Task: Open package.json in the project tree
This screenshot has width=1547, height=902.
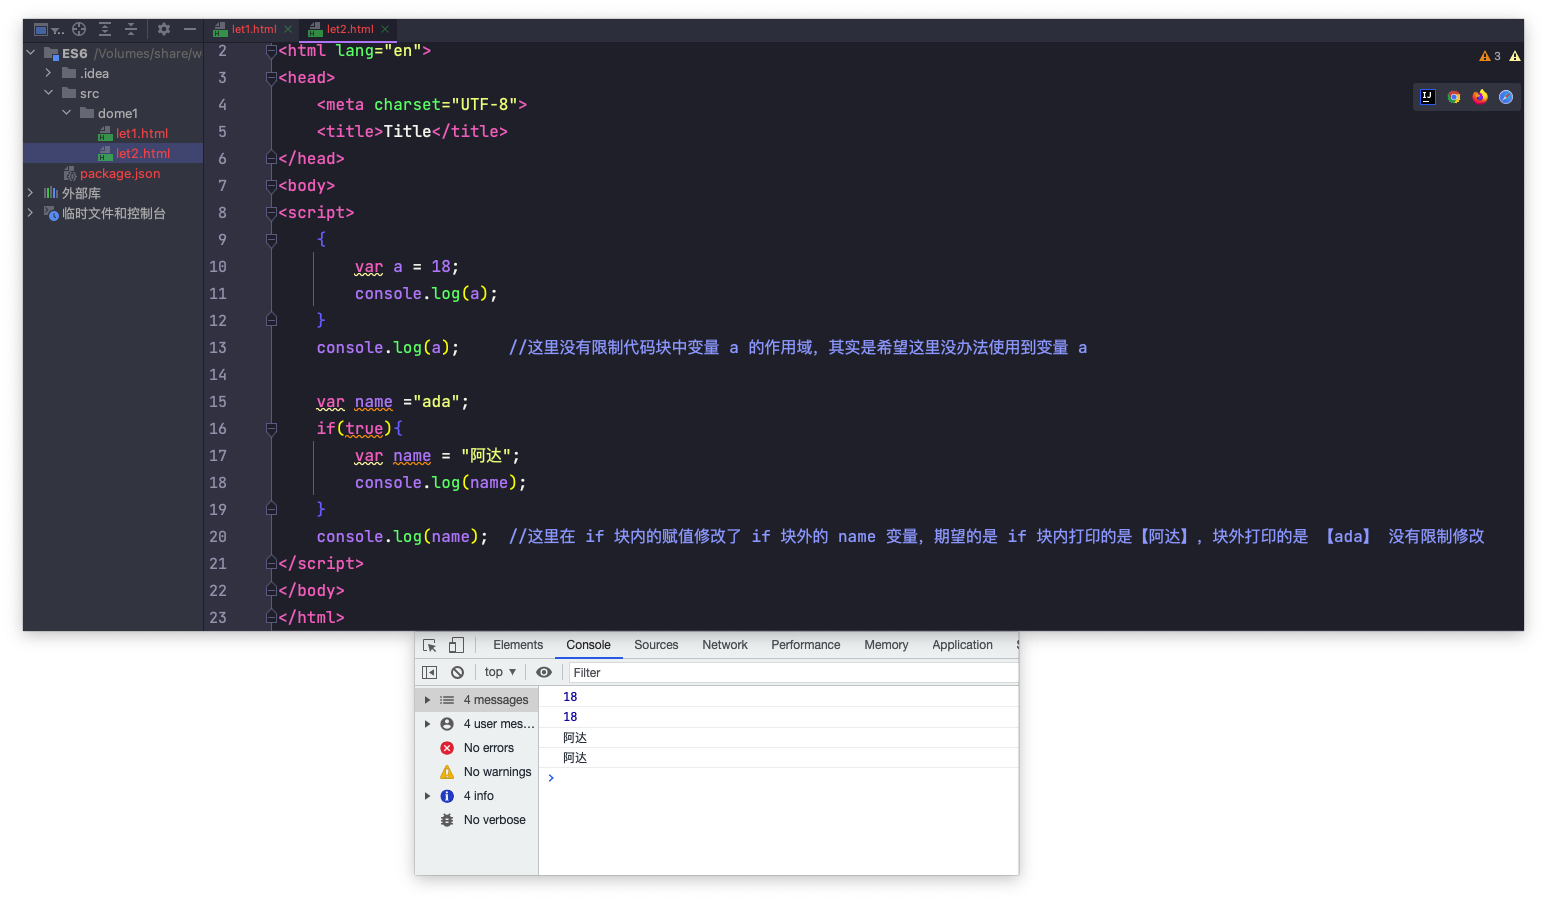Action: coord(119,173)
